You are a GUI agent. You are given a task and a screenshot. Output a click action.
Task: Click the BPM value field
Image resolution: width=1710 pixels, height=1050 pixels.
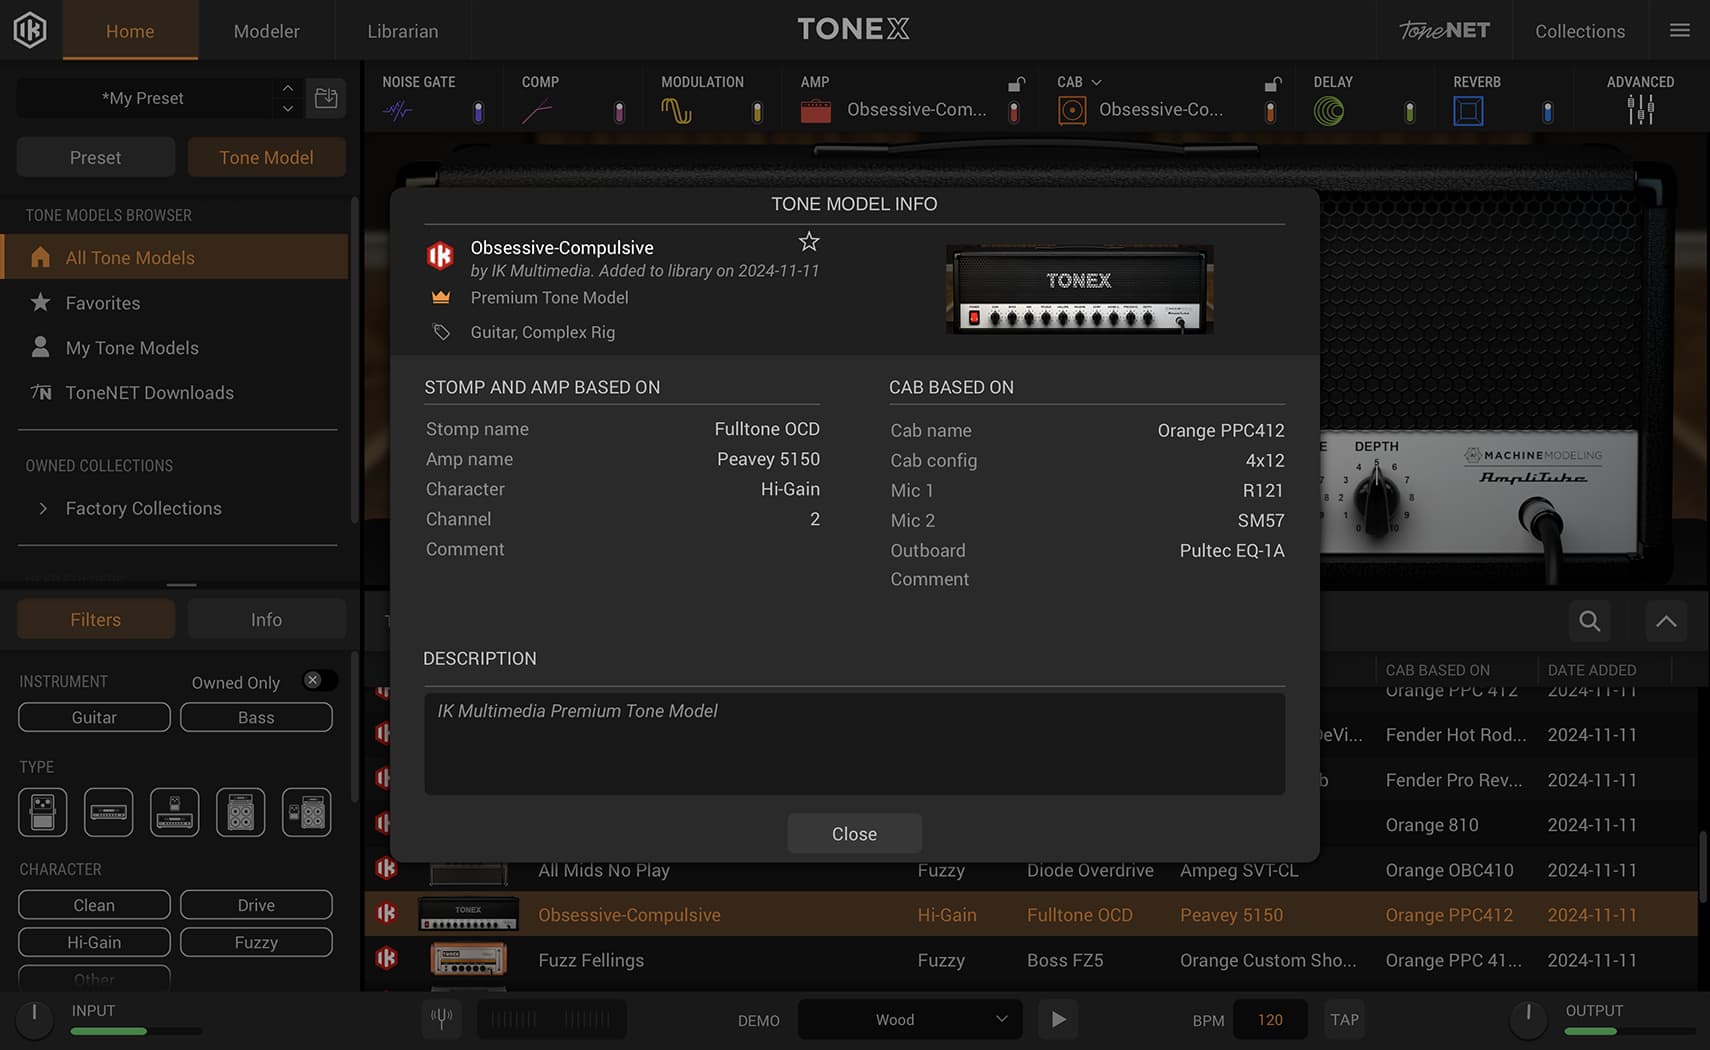[1269, 1019]
